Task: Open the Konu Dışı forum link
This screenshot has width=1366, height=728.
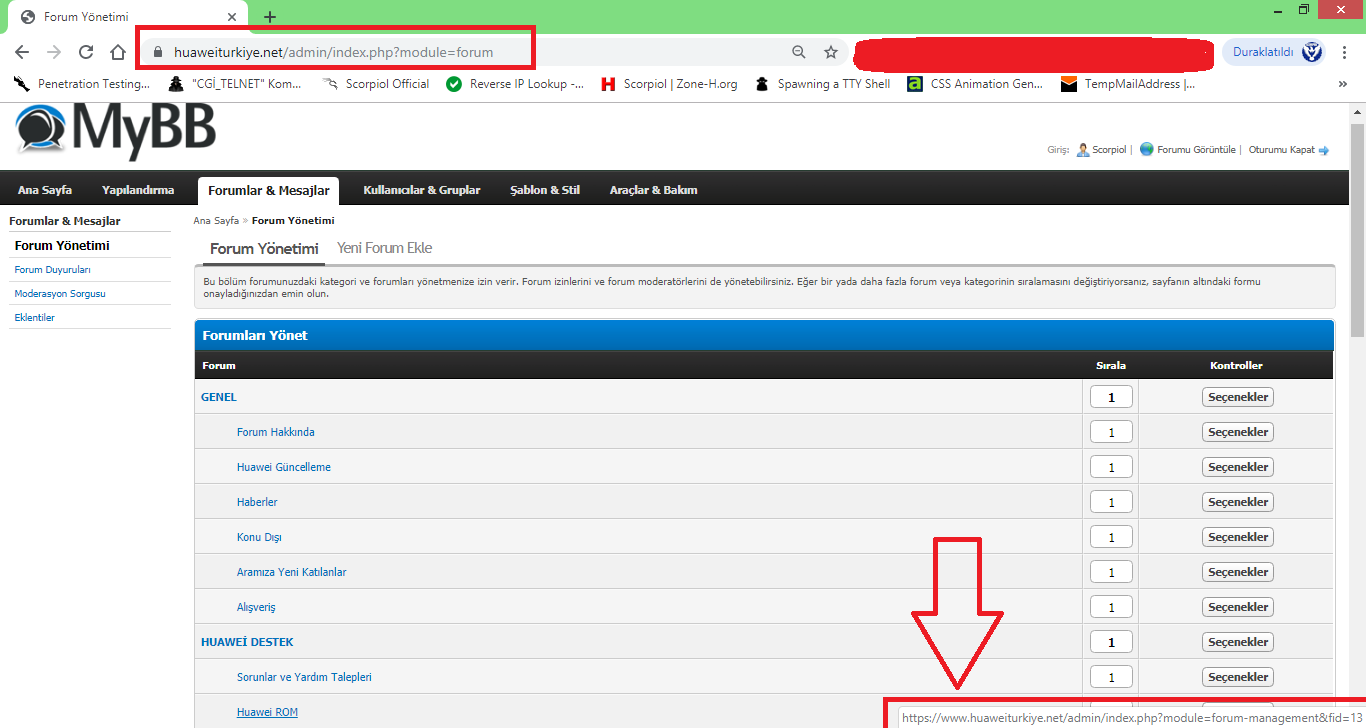Action: (x=259, y=537)
